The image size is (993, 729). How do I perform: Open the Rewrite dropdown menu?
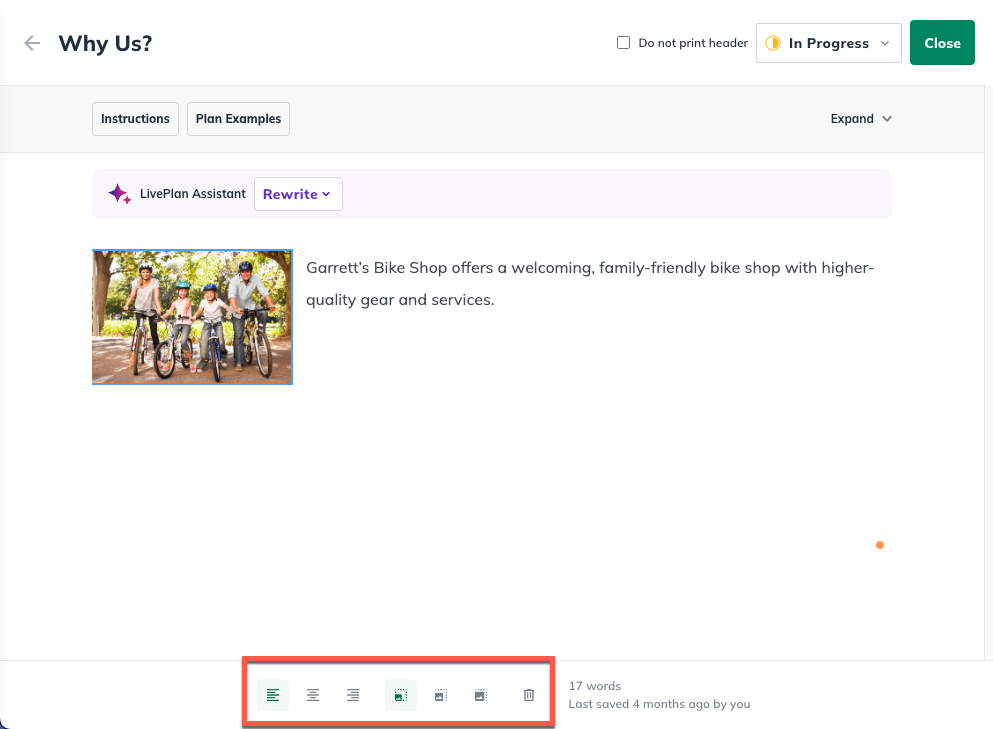click(x=298, y=193)
